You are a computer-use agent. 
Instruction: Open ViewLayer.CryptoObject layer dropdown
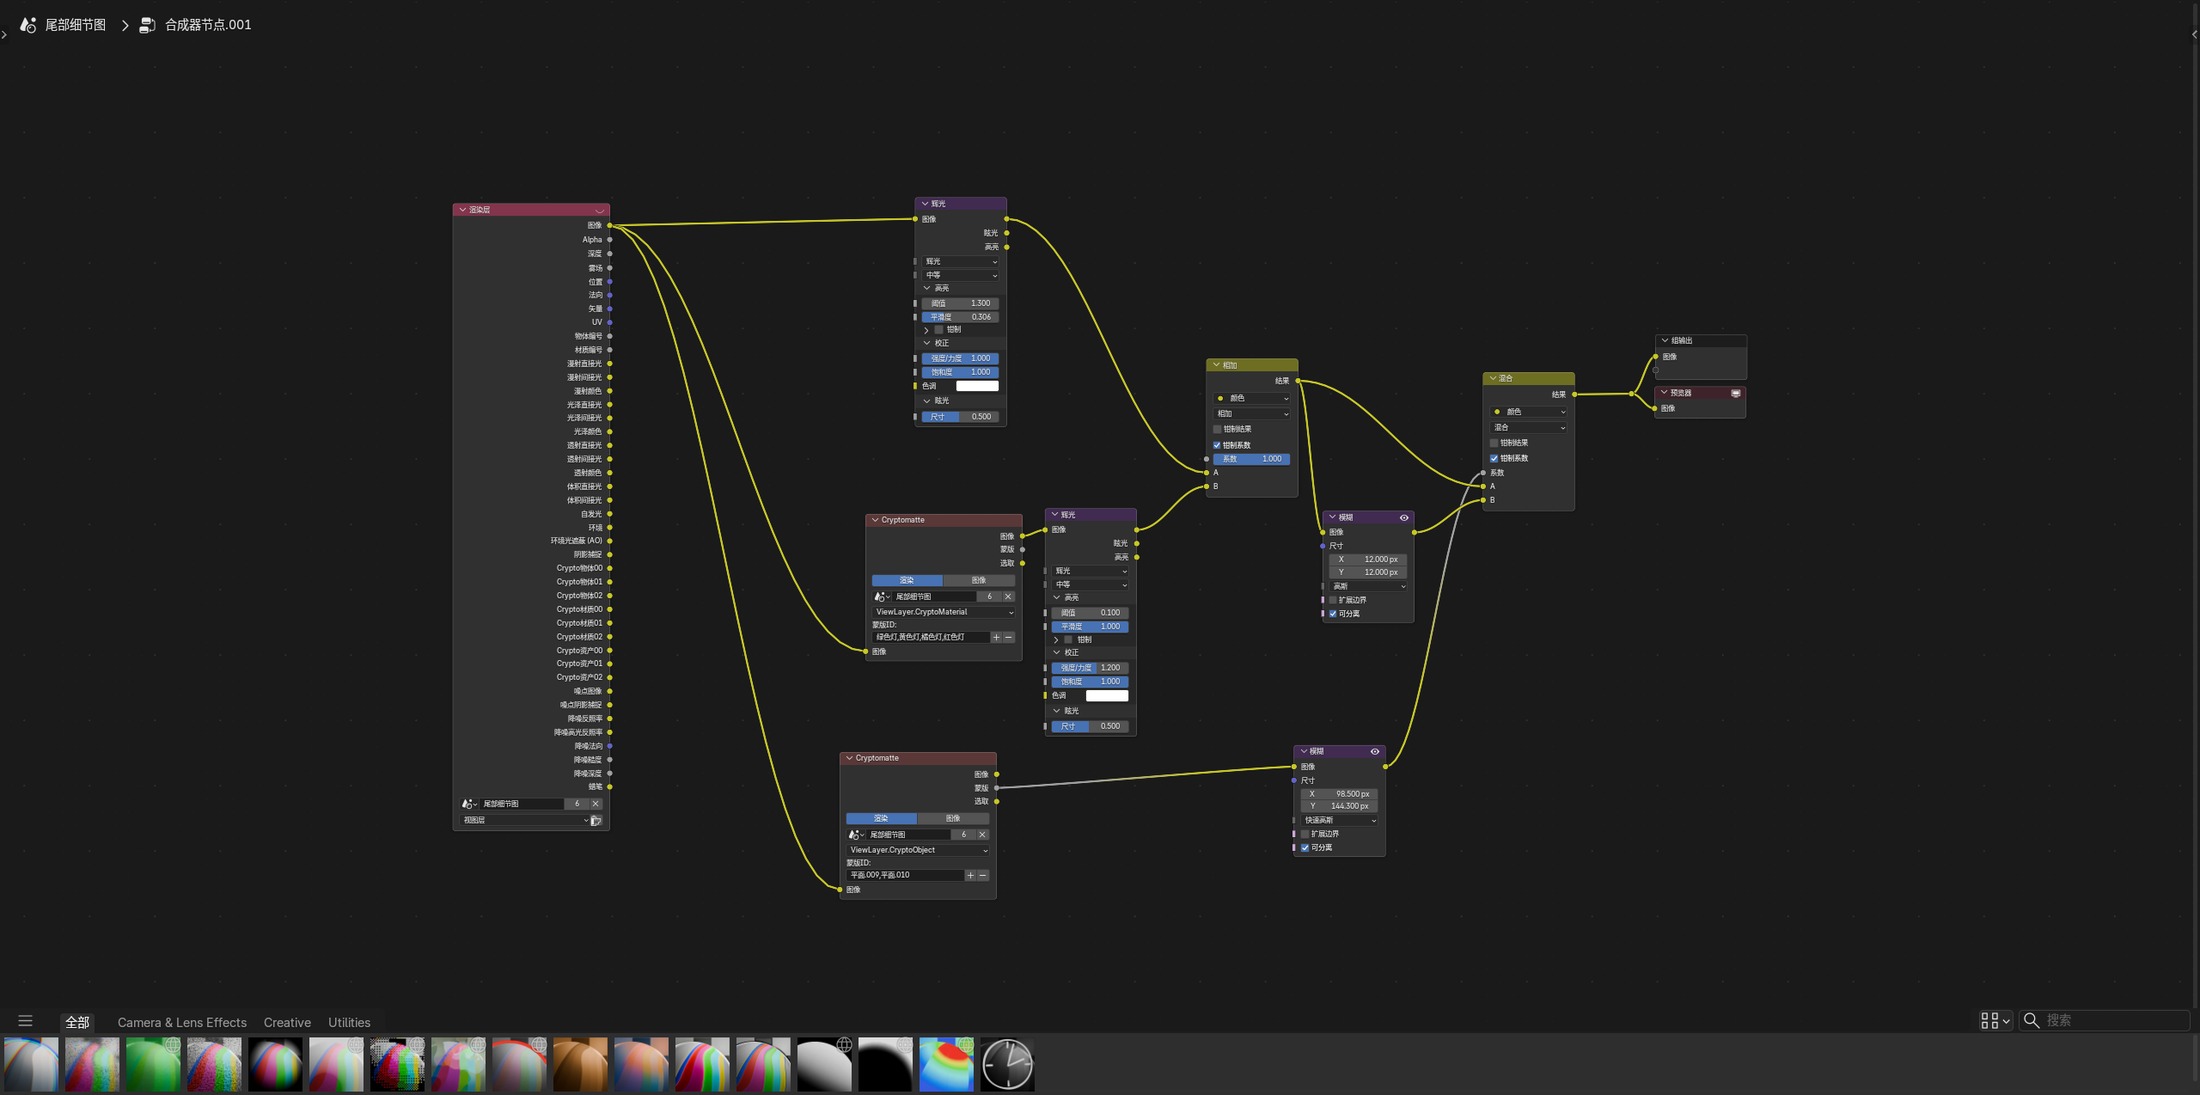918,850
